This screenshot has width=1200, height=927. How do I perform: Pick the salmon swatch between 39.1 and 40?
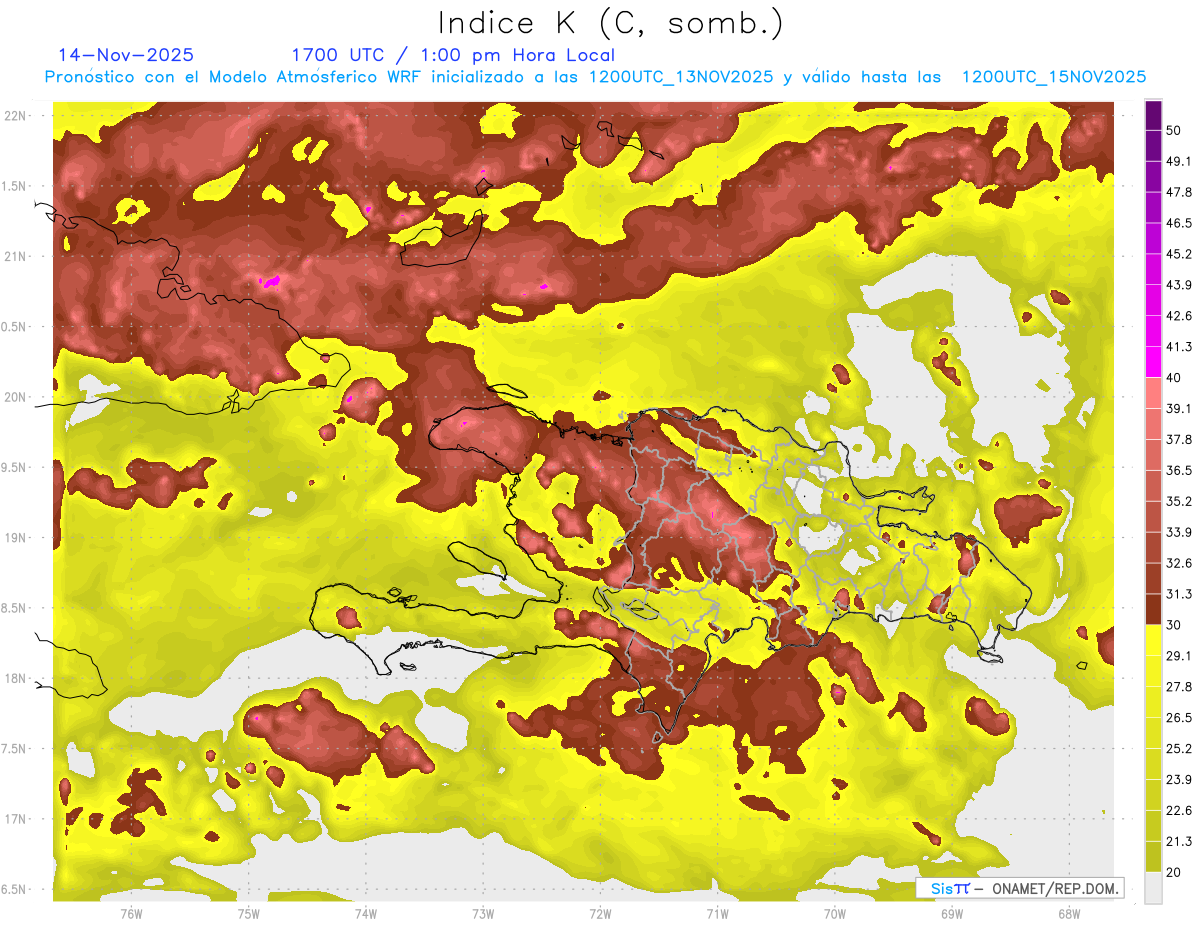pyautogui.click(x=1153, y=393)
